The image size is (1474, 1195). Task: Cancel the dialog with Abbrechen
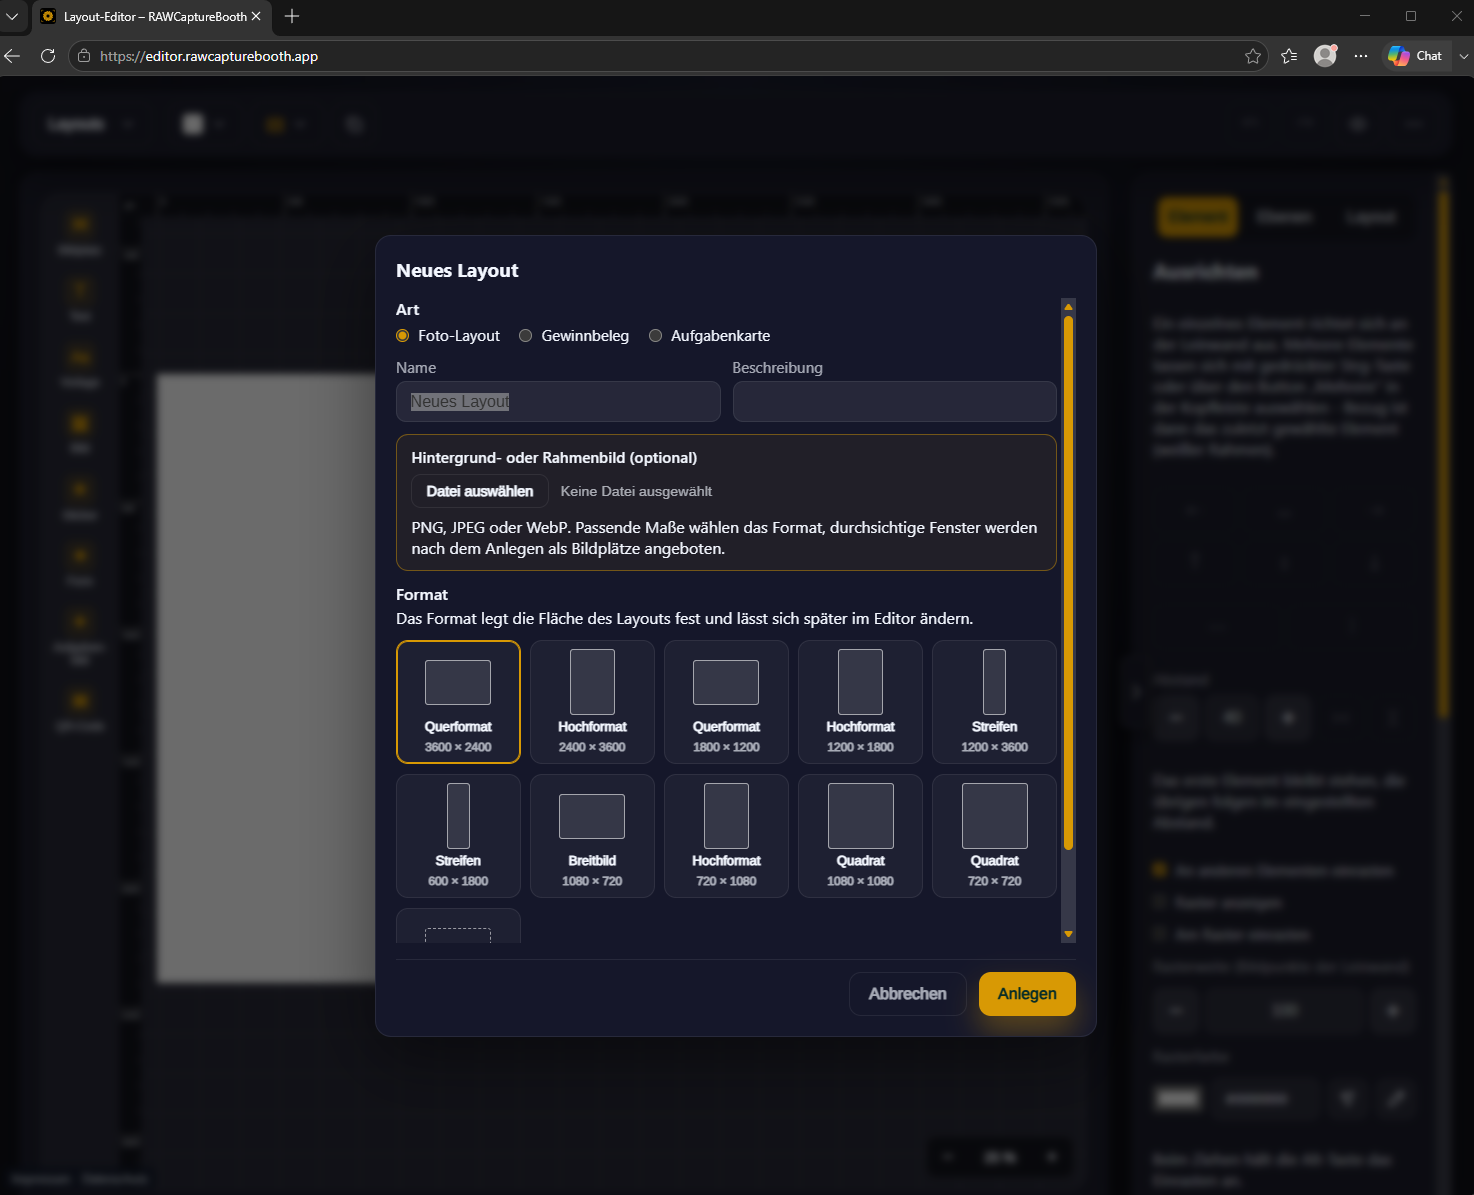click(907, 994)
